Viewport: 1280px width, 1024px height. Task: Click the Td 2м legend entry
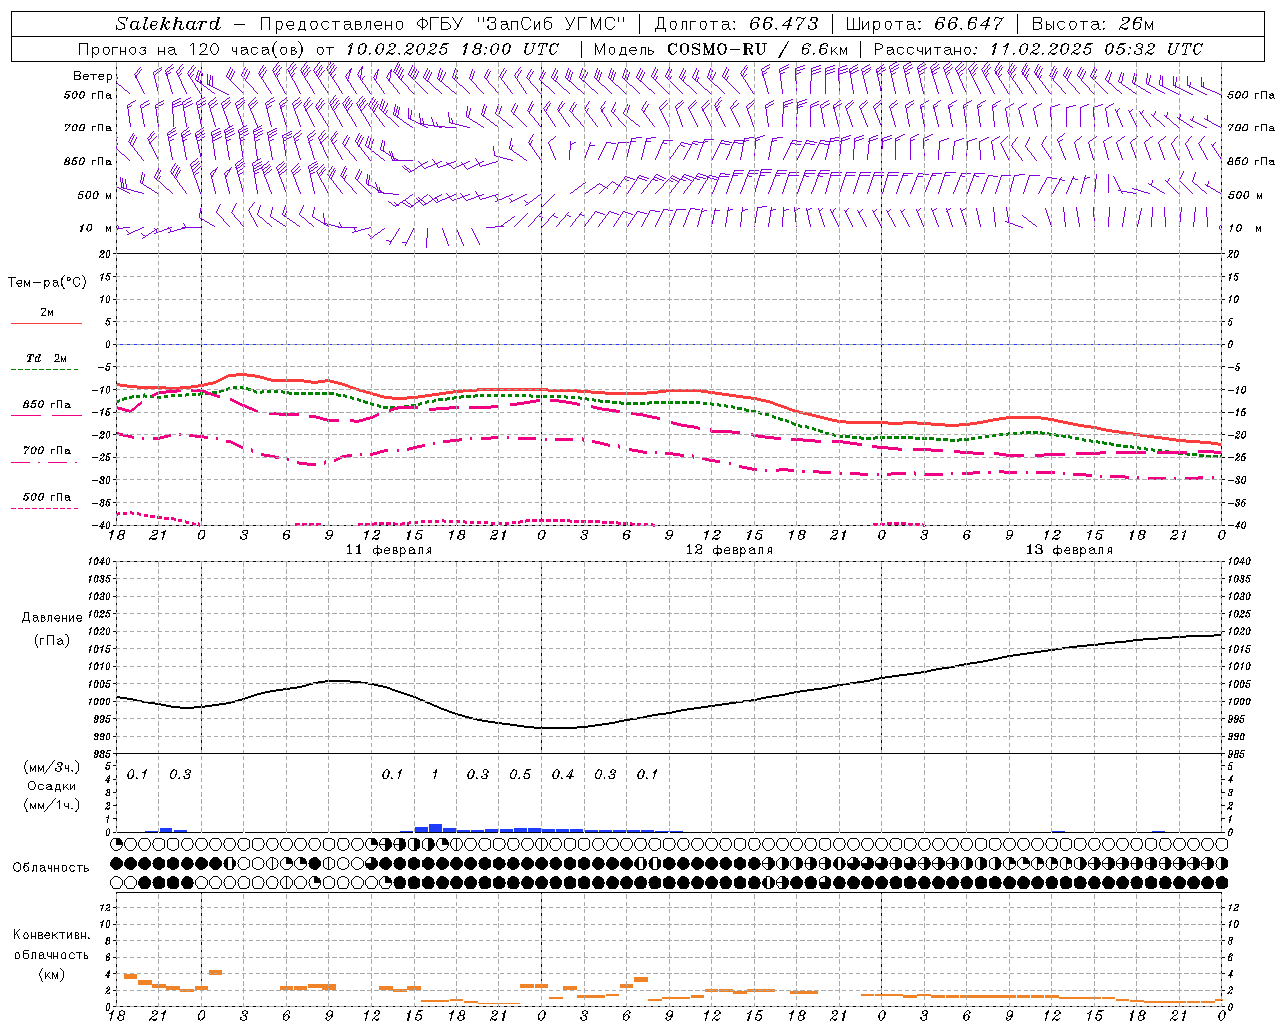[x=46, y=358]
